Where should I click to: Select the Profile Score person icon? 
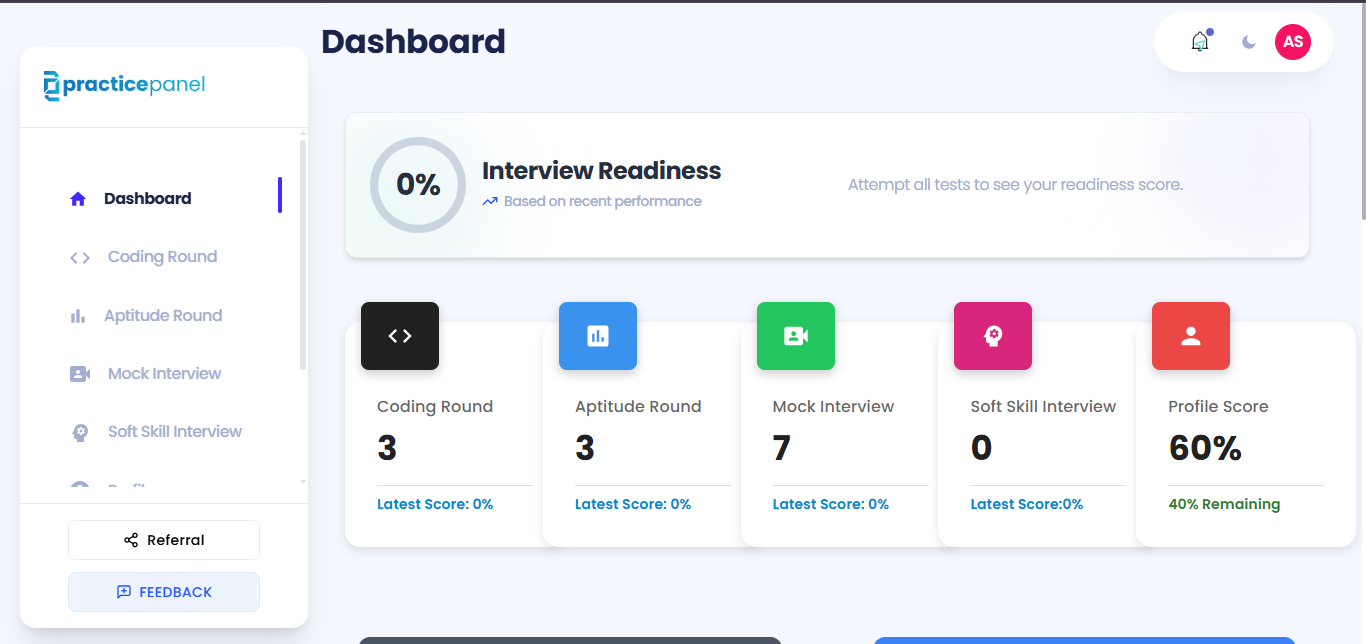tap(1190, 336)
